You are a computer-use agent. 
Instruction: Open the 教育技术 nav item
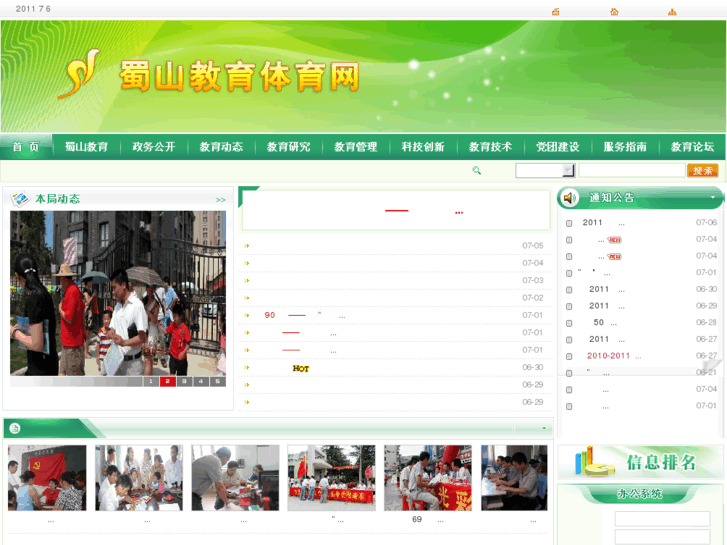click(x=490, y=147)
